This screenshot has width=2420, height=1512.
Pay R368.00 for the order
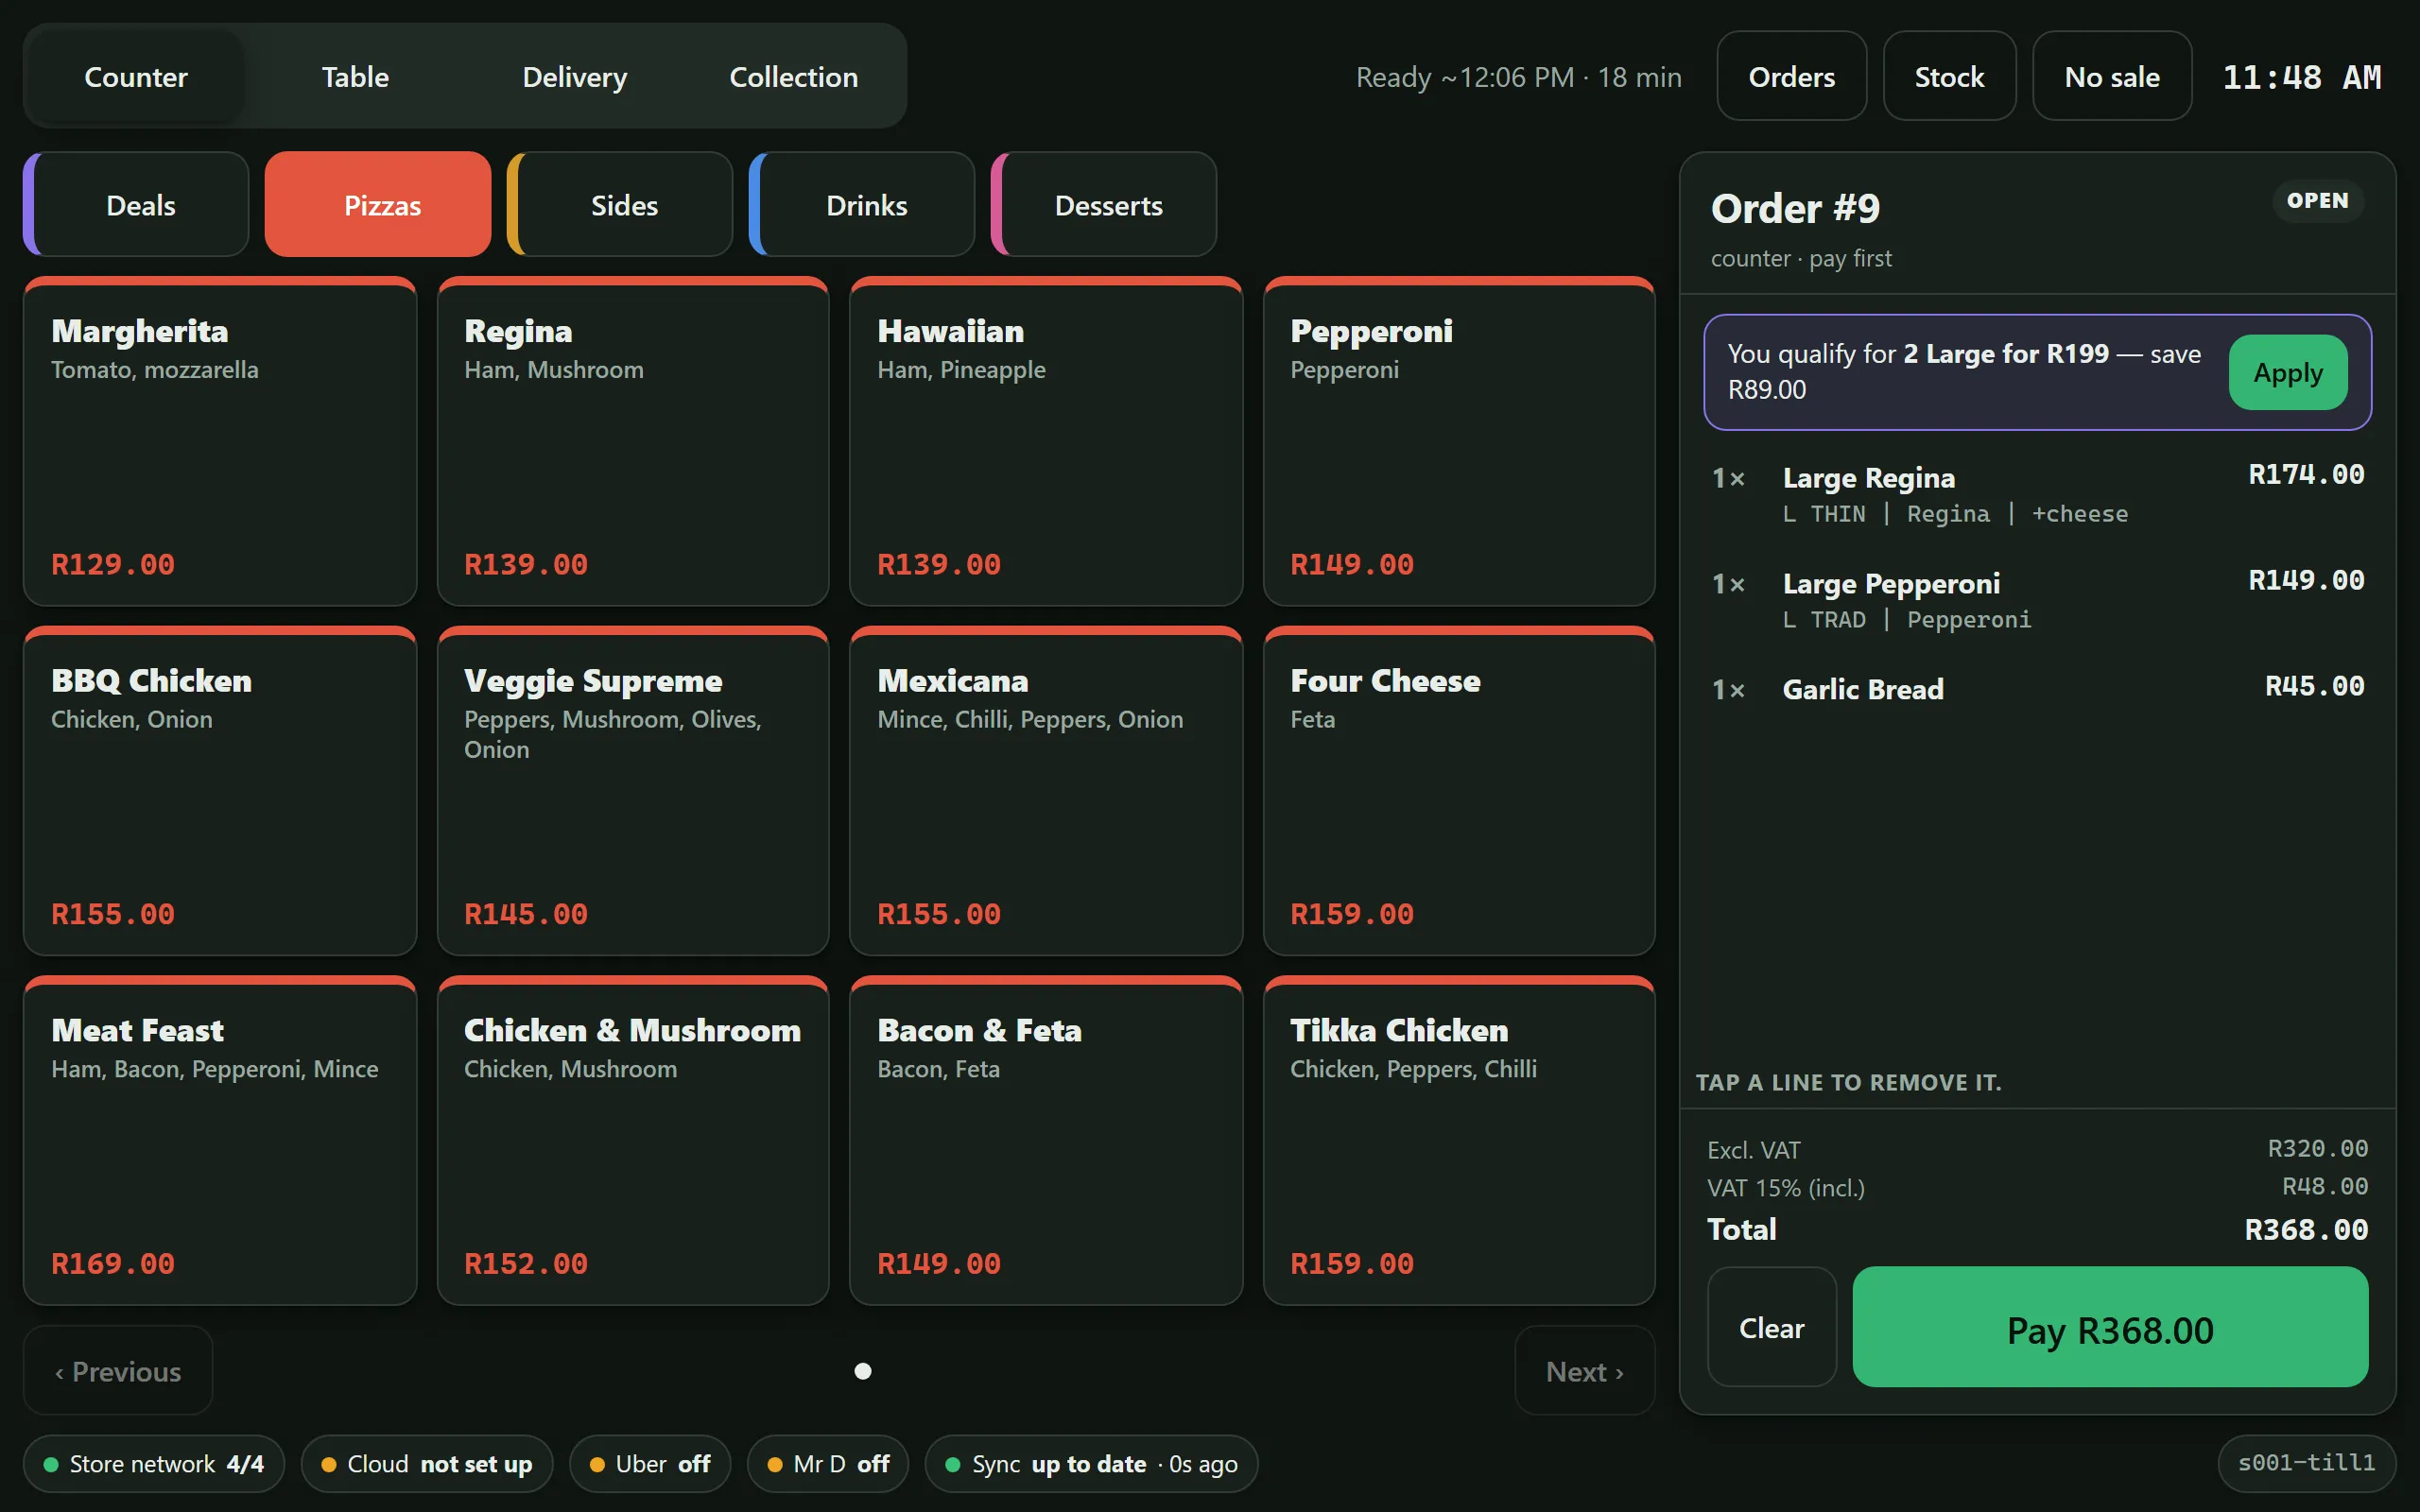[2110, 1327]
